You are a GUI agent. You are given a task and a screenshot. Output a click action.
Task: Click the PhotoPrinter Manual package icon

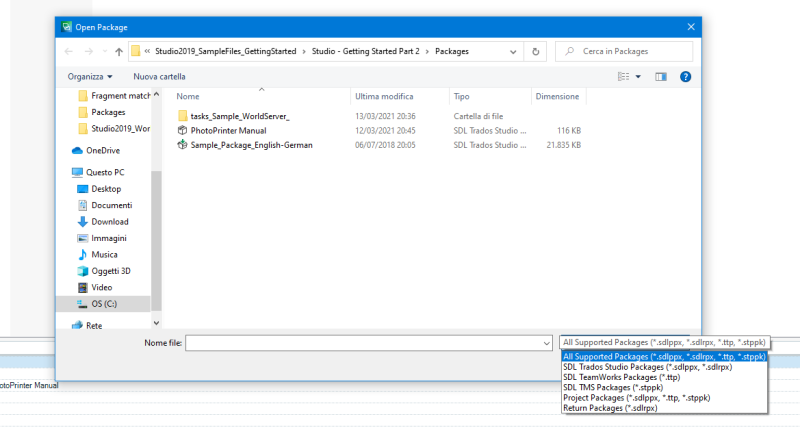pos(182,131)
